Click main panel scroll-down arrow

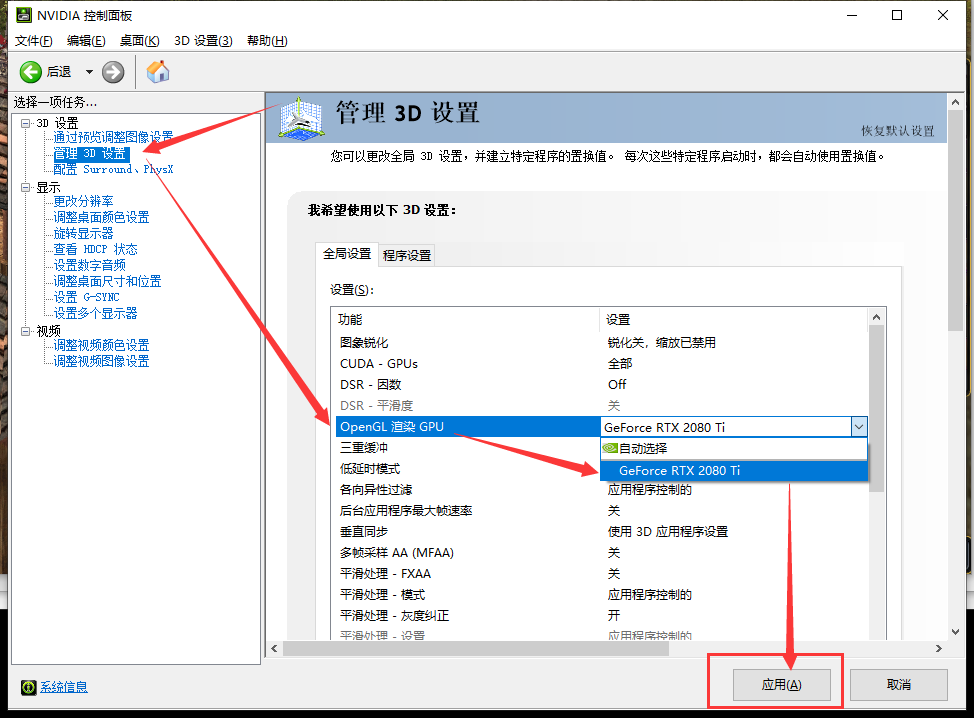click(955, 632)
